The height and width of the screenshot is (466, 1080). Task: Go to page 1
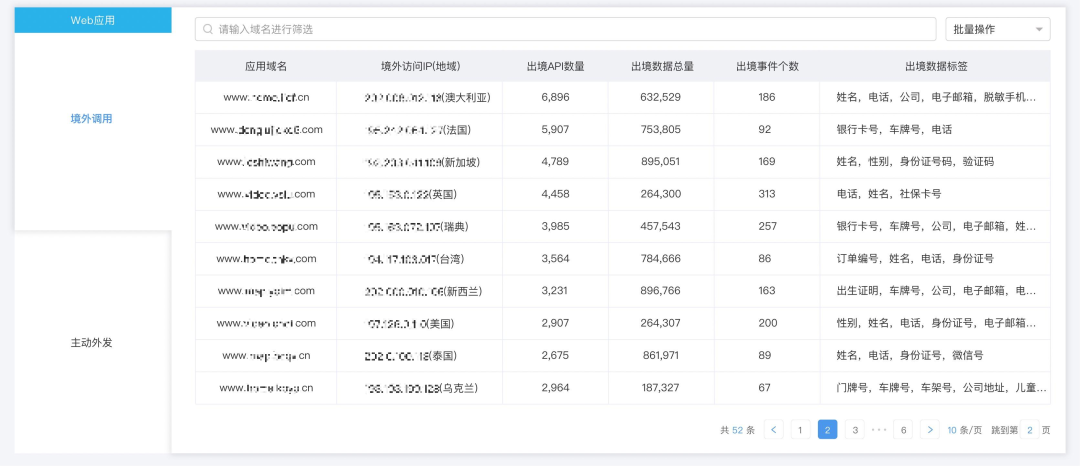coord(800,430)
